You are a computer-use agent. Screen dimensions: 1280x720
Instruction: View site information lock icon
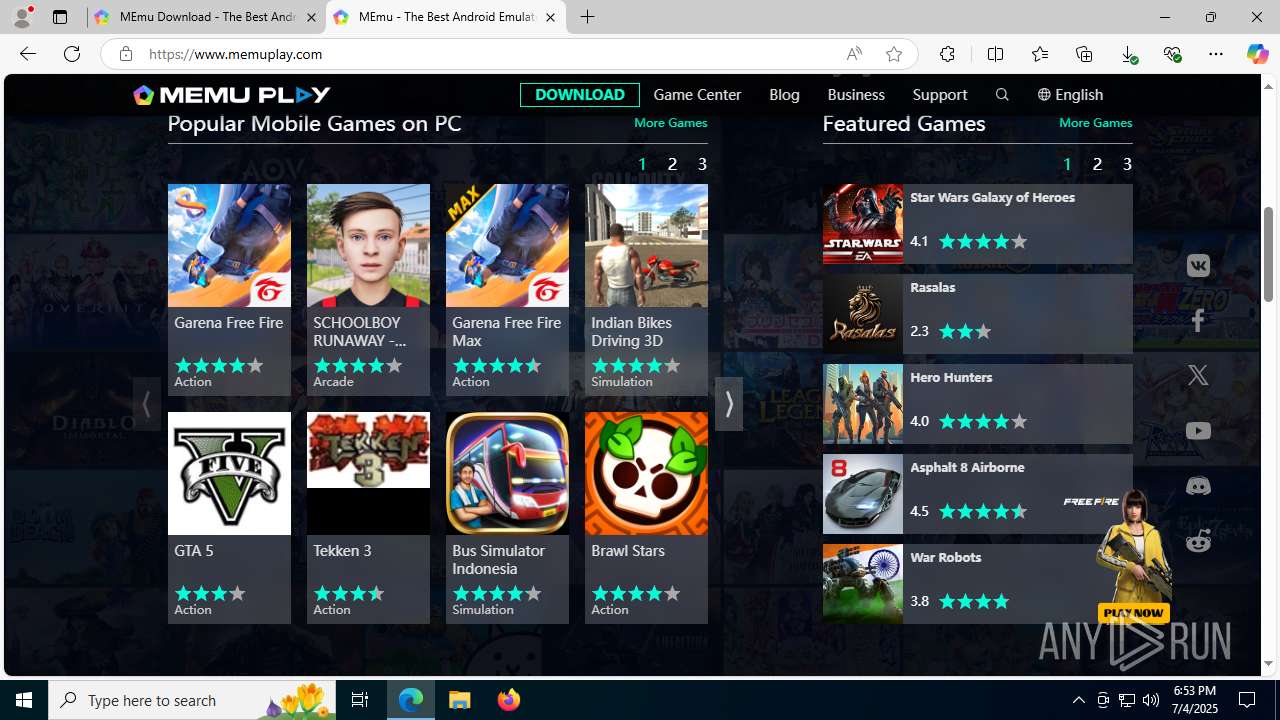click(125, 54)
